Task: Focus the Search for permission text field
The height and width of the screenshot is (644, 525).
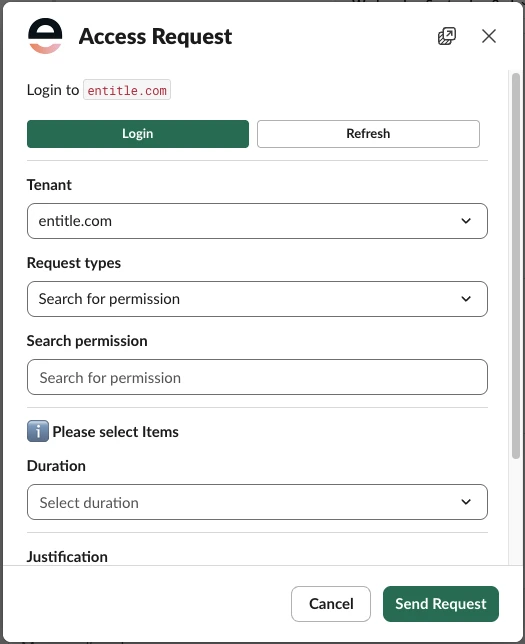Action: [258, 377]
